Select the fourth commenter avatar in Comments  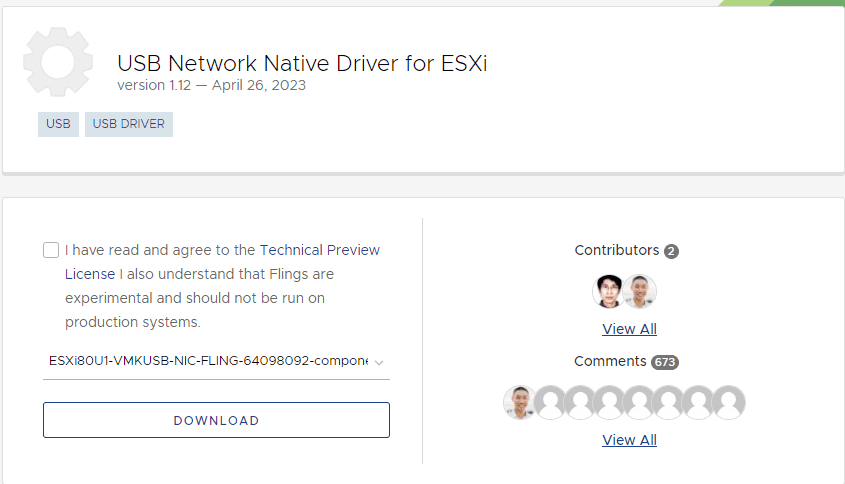click(610, 402)
